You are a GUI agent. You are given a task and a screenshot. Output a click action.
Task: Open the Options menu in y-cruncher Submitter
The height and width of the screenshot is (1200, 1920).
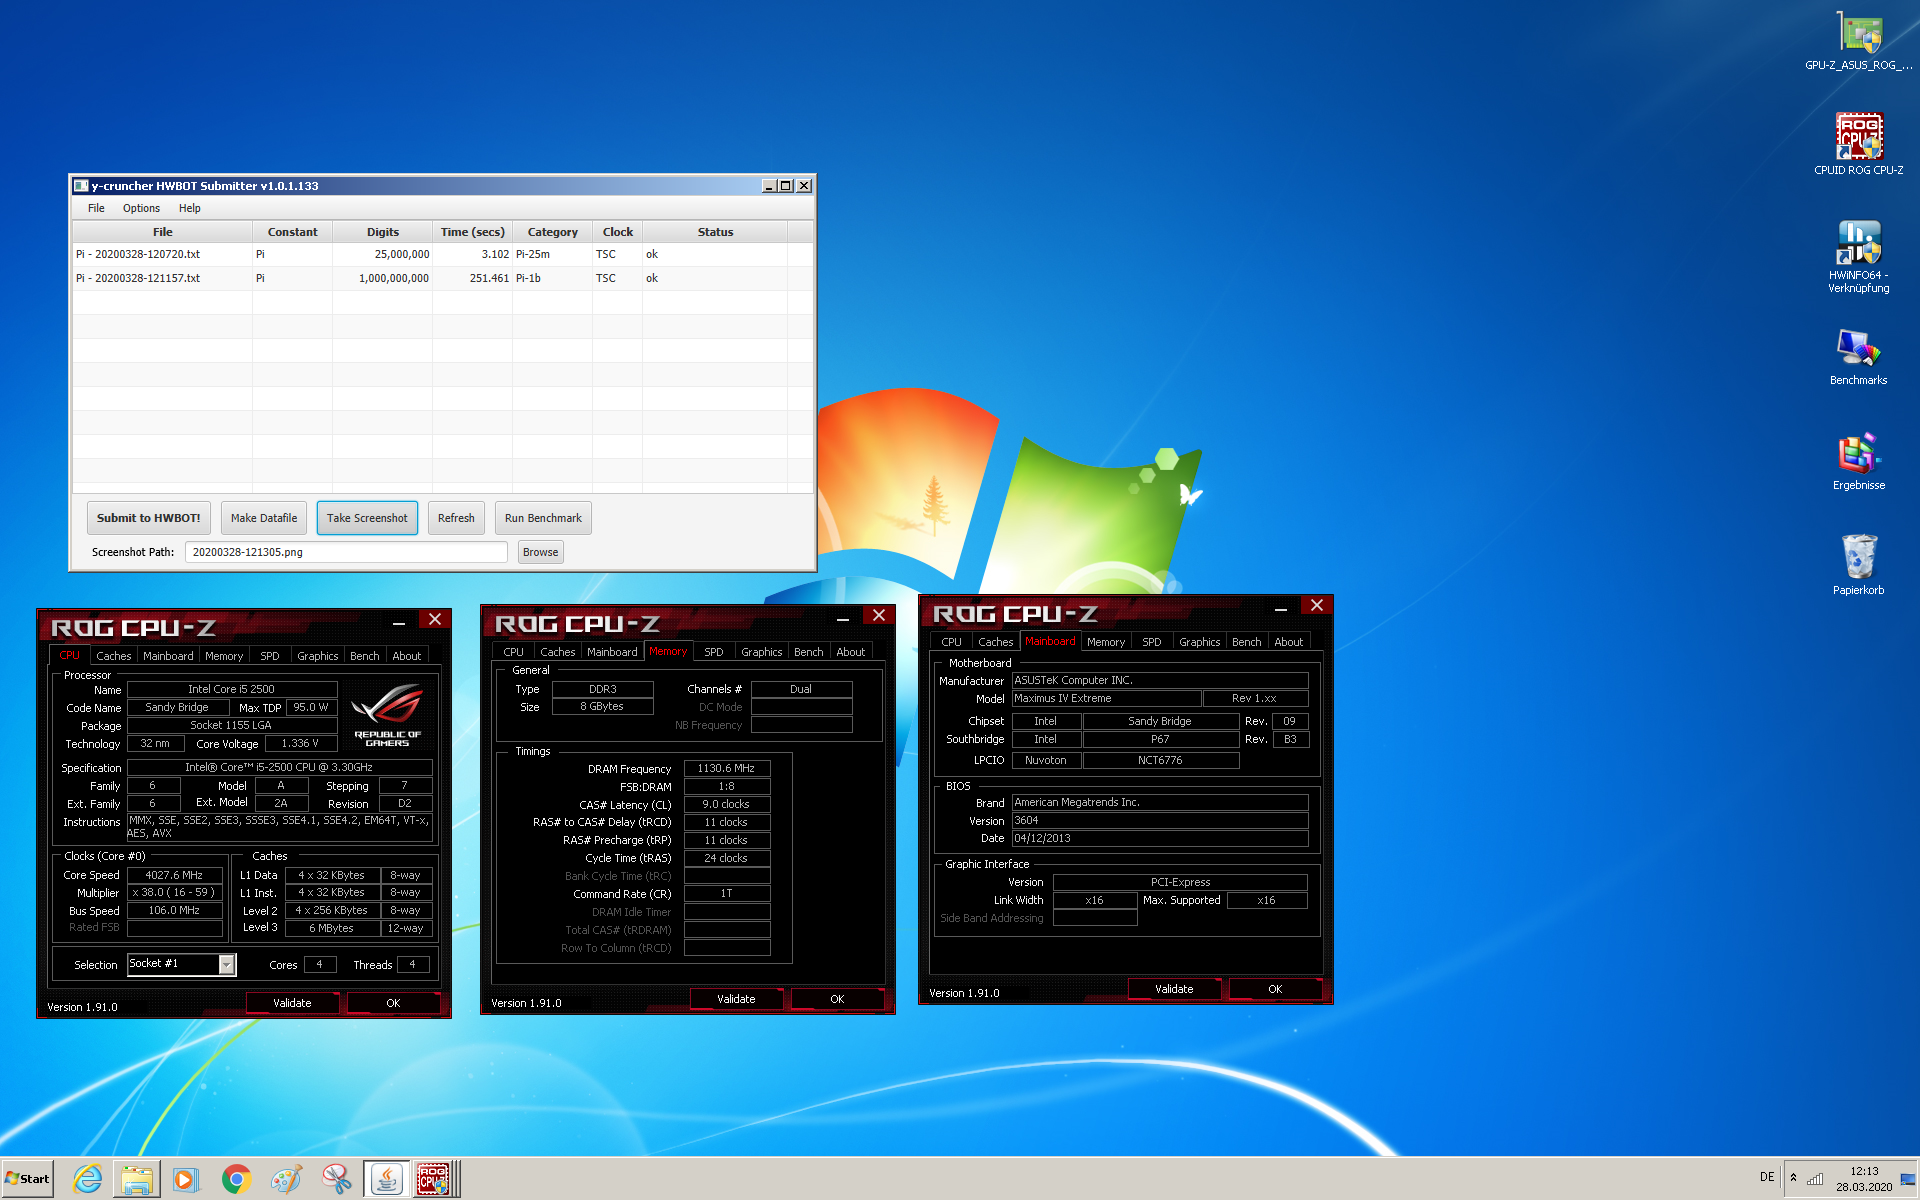click(141, 208)
